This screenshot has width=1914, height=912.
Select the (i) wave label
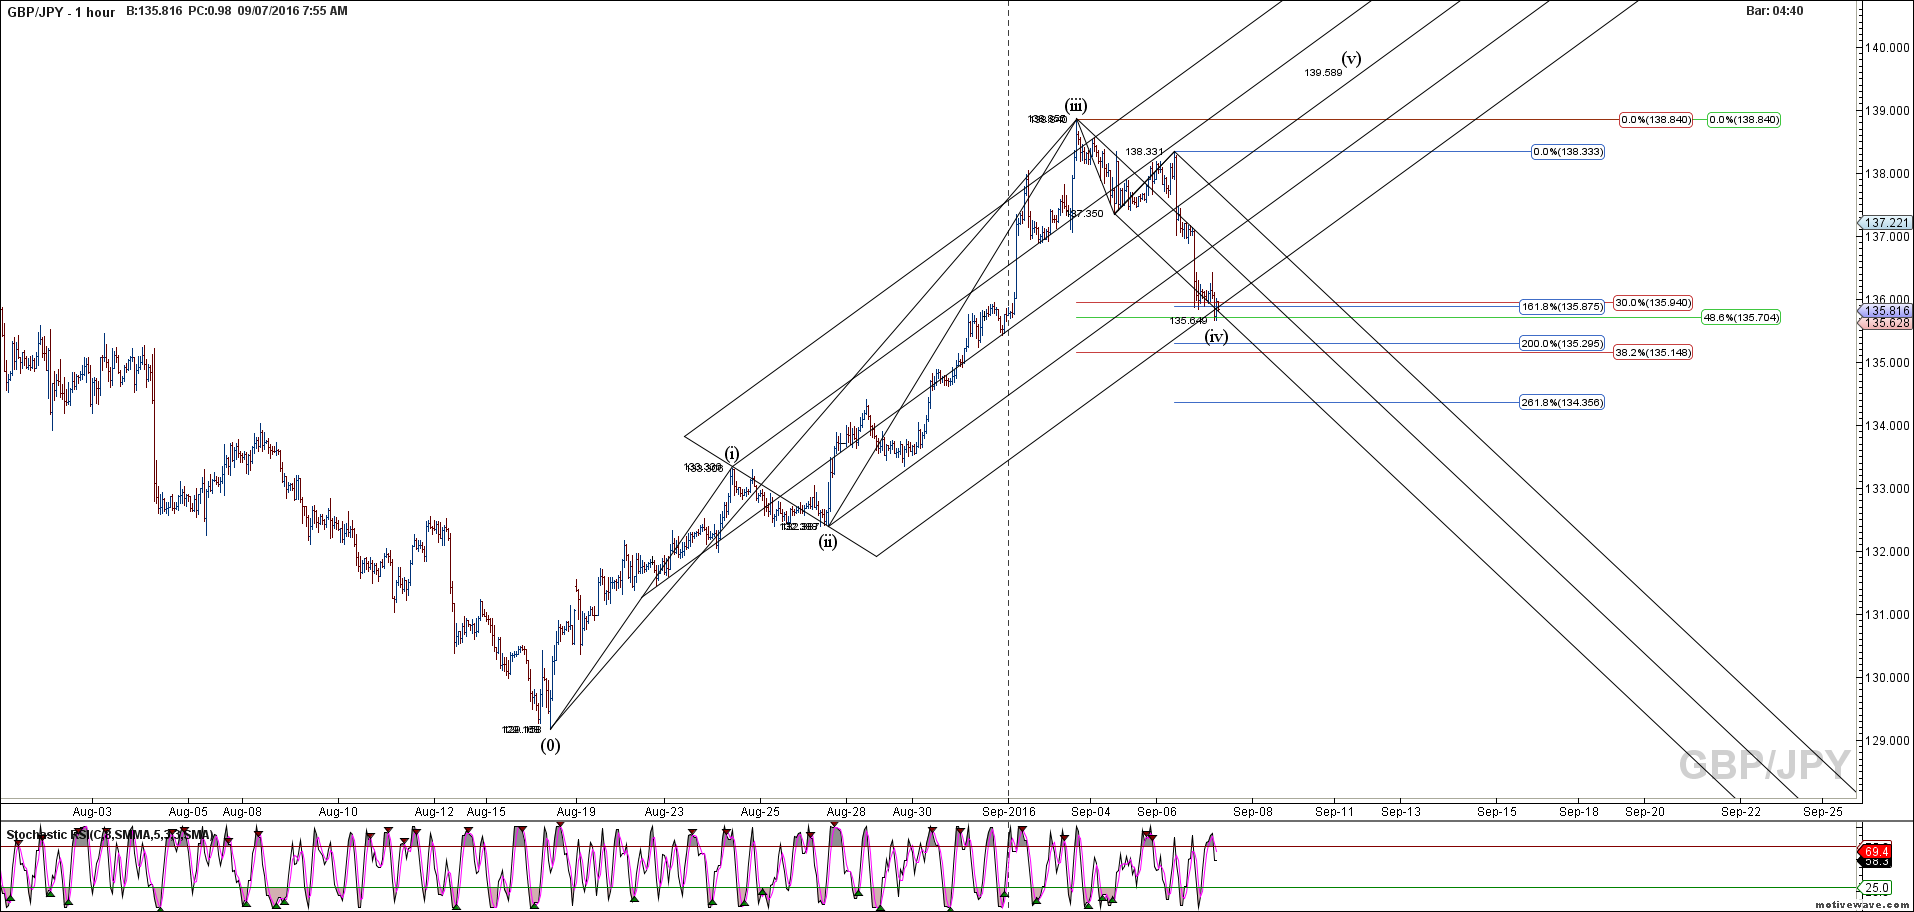pyautogui.click(x=732, y=453)
